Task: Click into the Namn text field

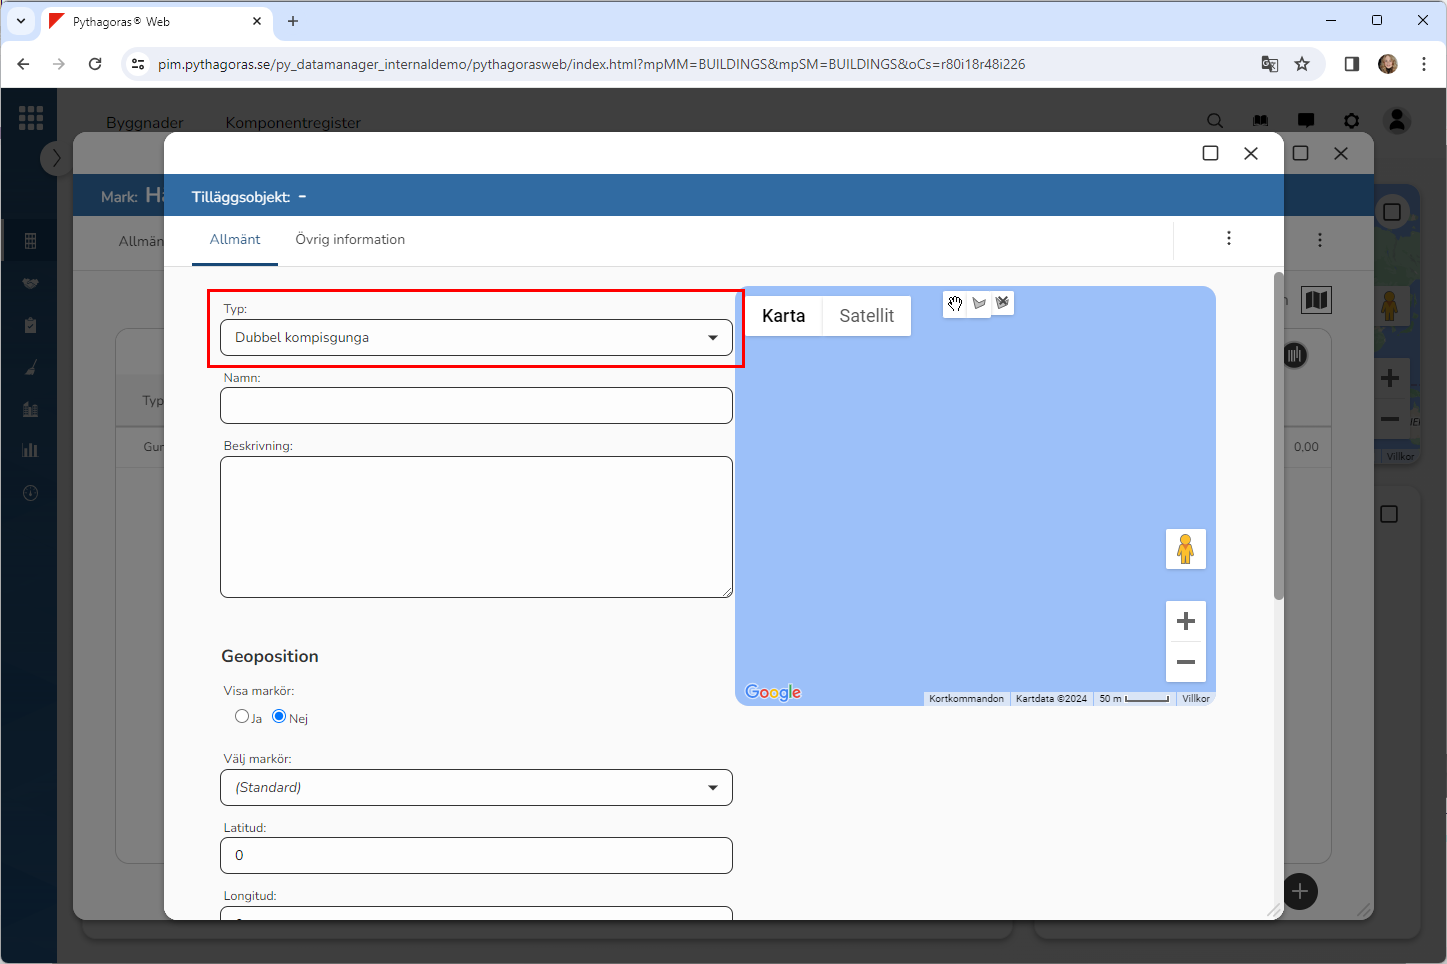Action: click(x=476, y=406)
